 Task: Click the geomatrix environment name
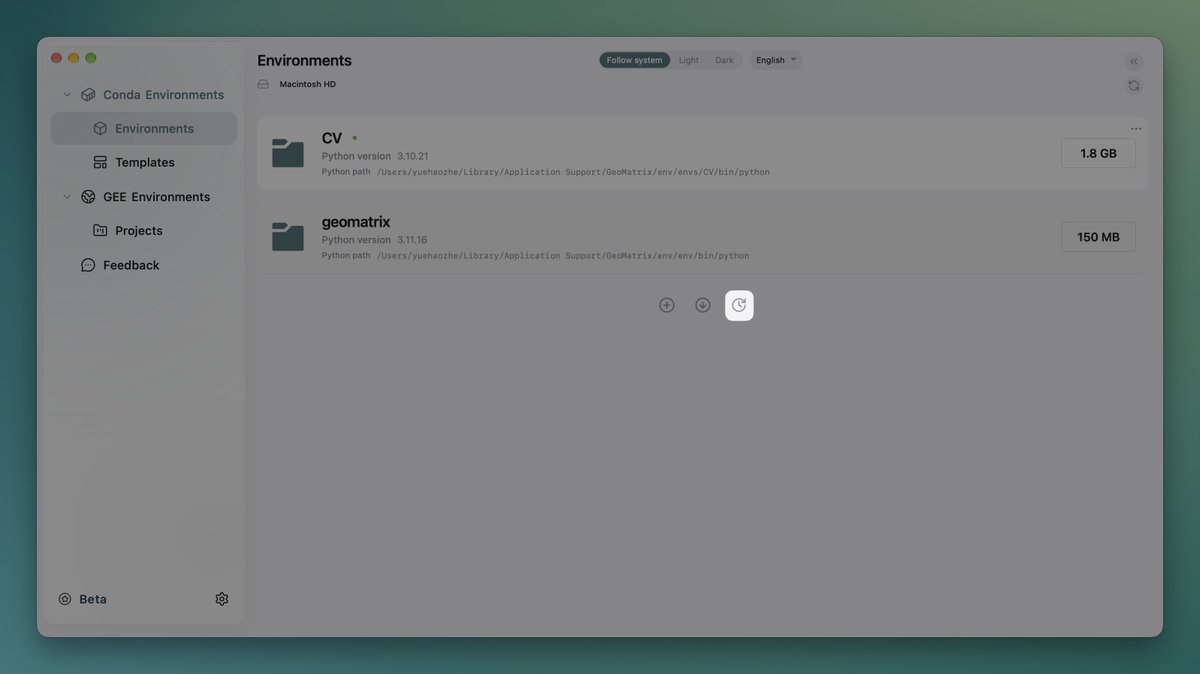(x=356, y=222)
